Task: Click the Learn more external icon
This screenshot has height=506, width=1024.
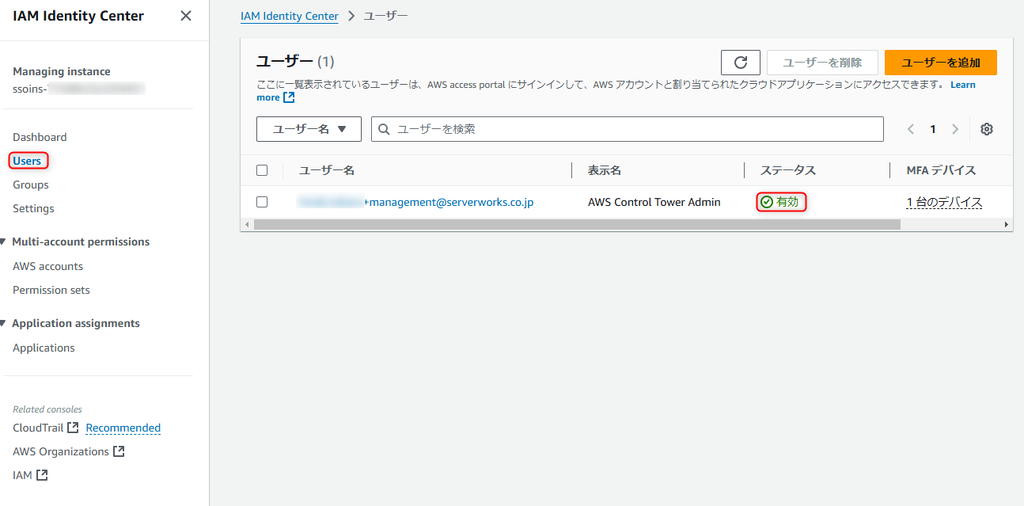Action: [x=289, y=97]
